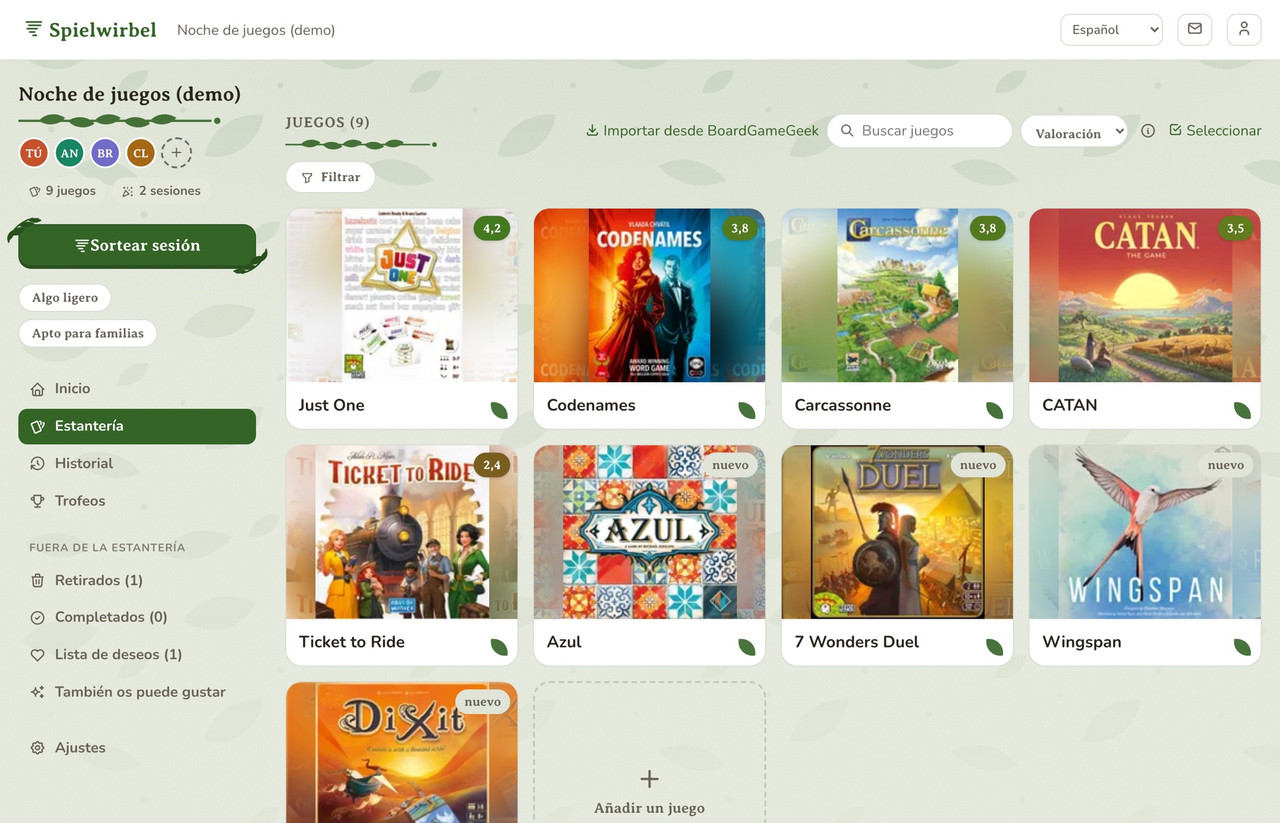This screenshot has height=823, width=1280.
Task: Click the AN player avatar
Action: [x=69, y=153]
